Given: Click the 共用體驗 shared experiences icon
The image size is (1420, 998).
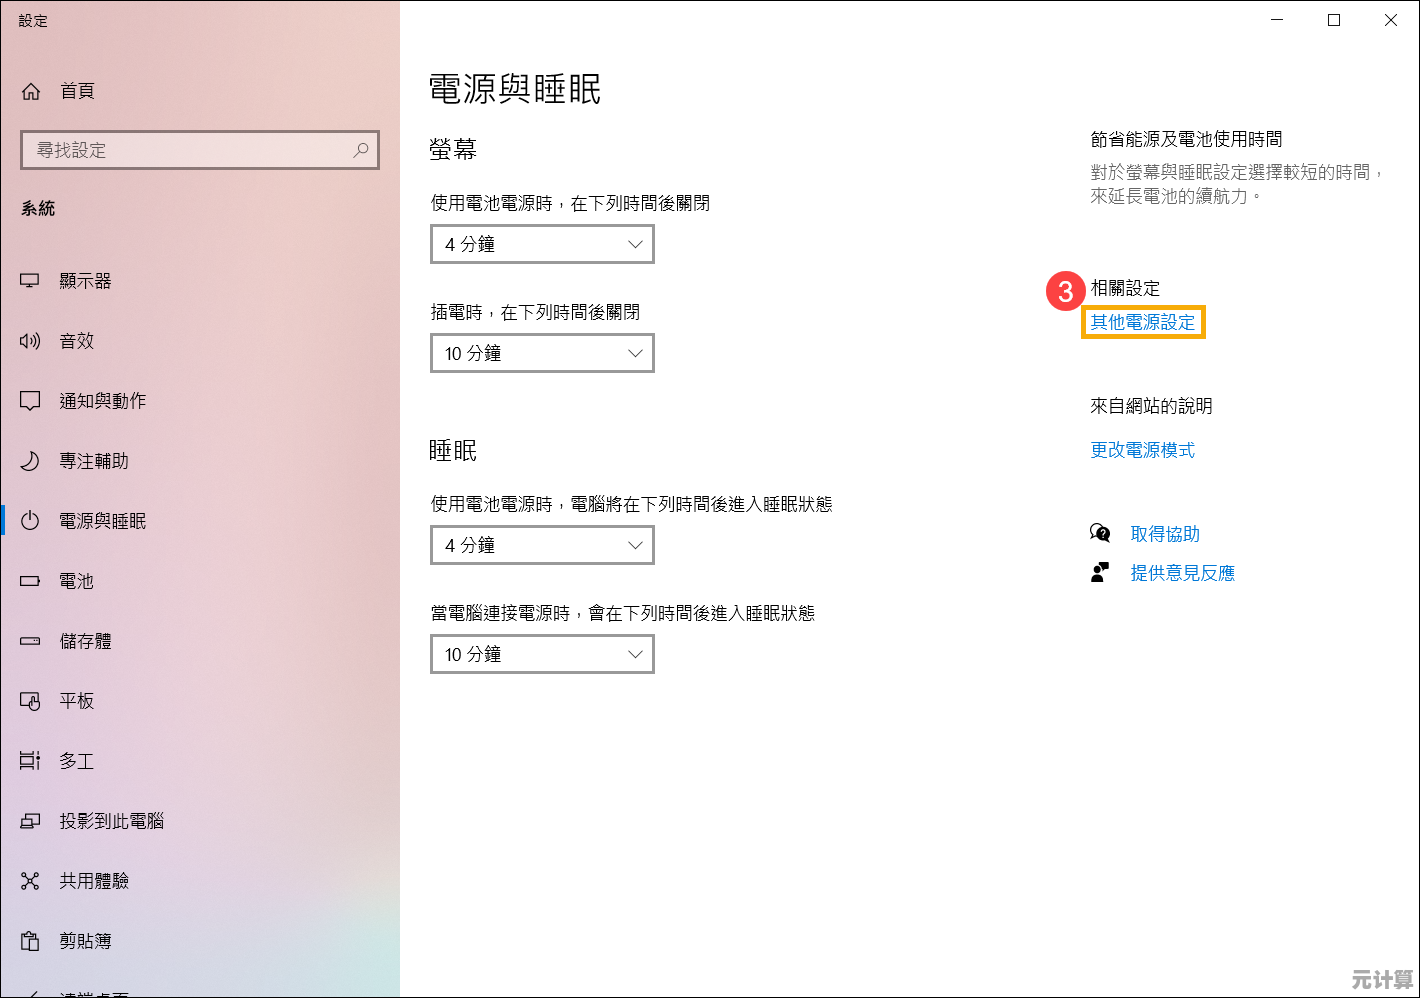Looking at the screenshot, I should point(30,881).
